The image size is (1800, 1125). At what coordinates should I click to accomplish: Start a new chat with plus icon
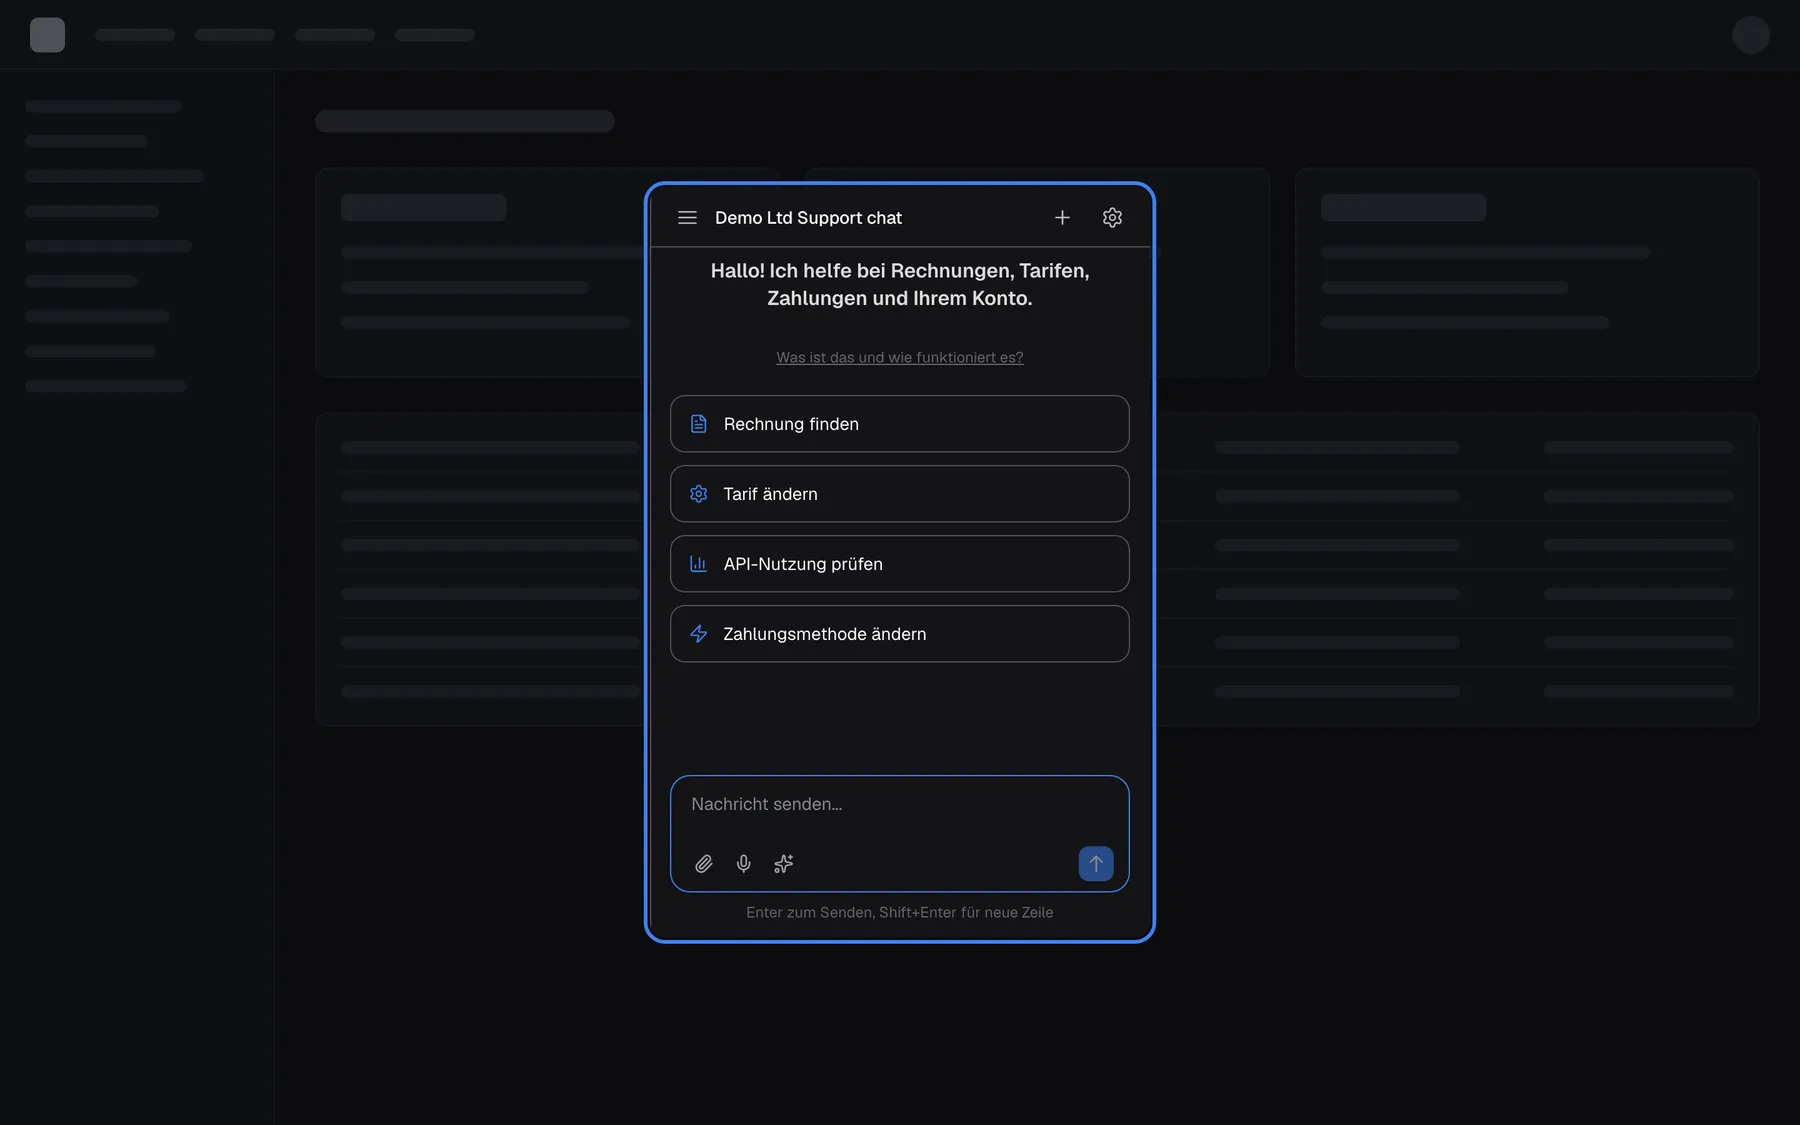pos(1062,218)
